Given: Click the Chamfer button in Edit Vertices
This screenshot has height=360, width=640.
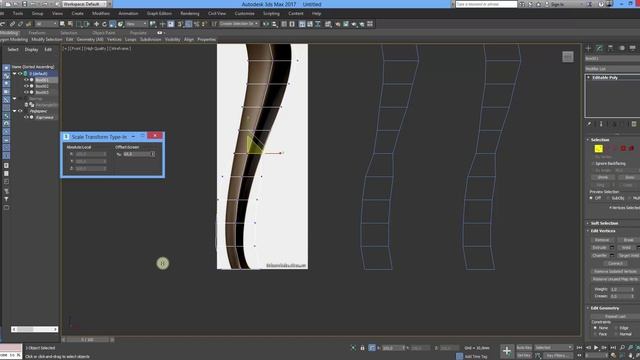Looking at the screenshot, I should [x=600, y=256].
